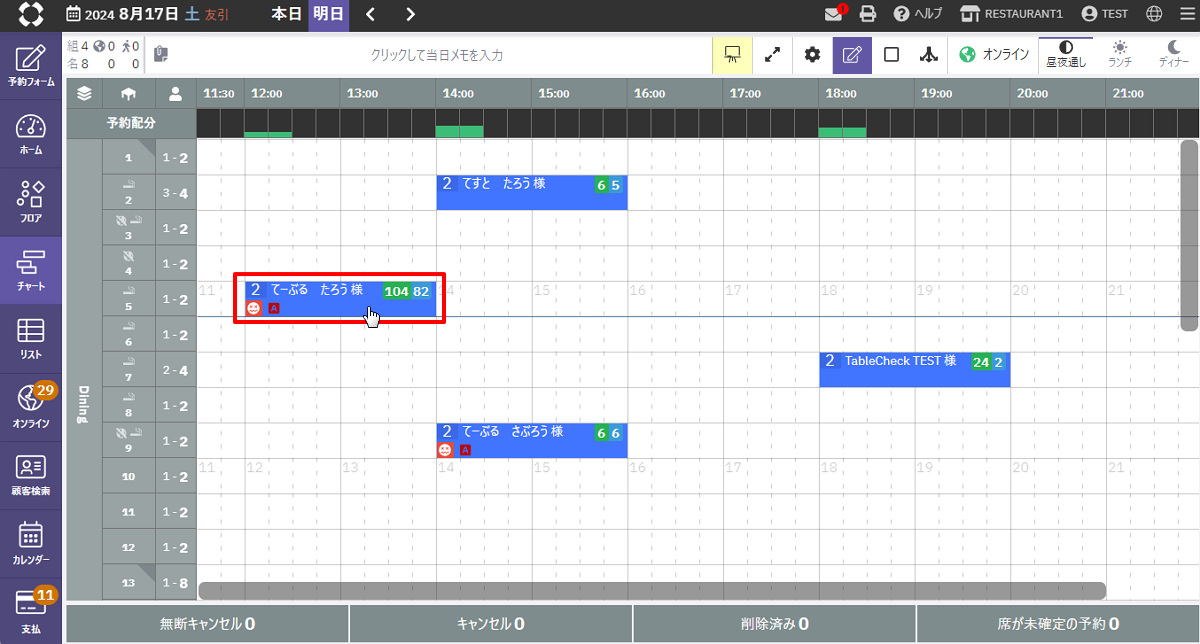
Task: Open カレンダー in sidebar
Action: tap(31, 543)
